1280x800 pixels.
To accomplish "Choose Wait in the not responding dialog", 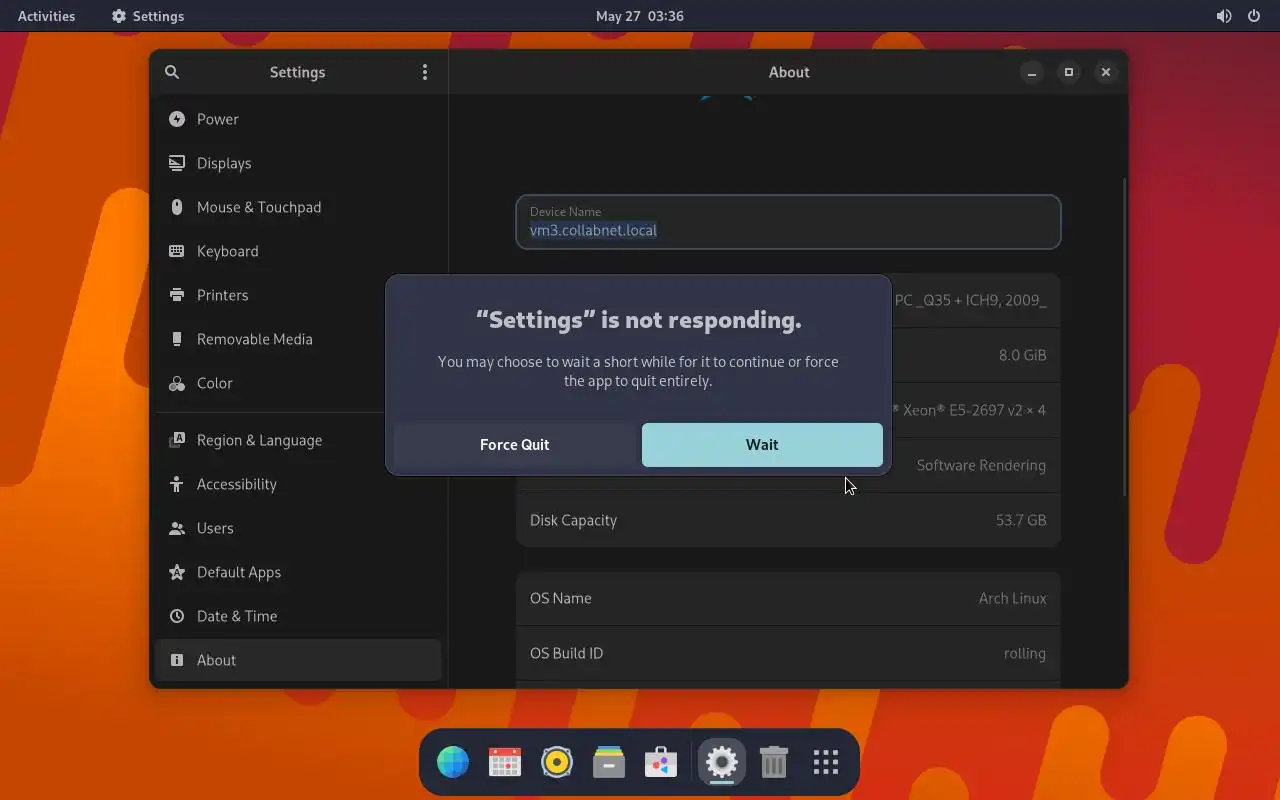I will pos(762,445).
